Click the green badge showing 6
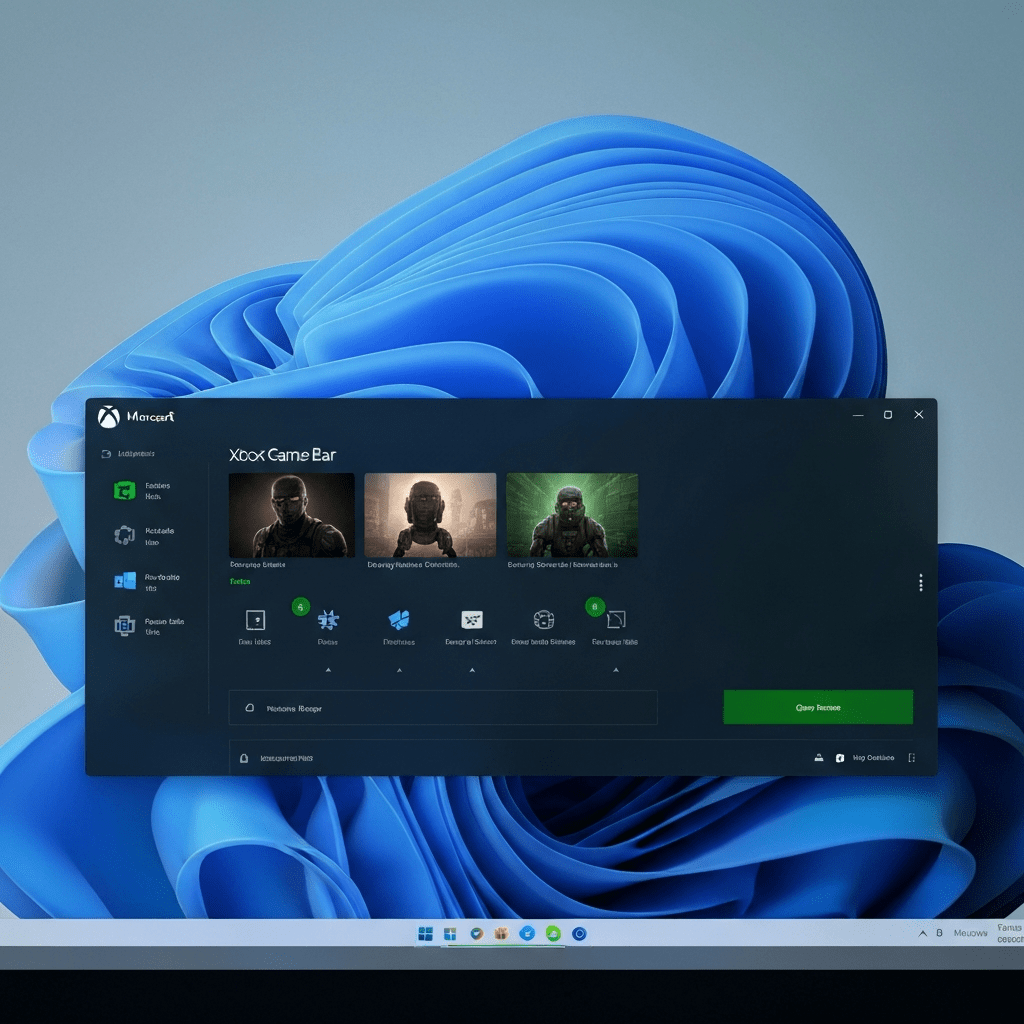Viewport: 1024px width, 1024px height. tap(300, 607)
